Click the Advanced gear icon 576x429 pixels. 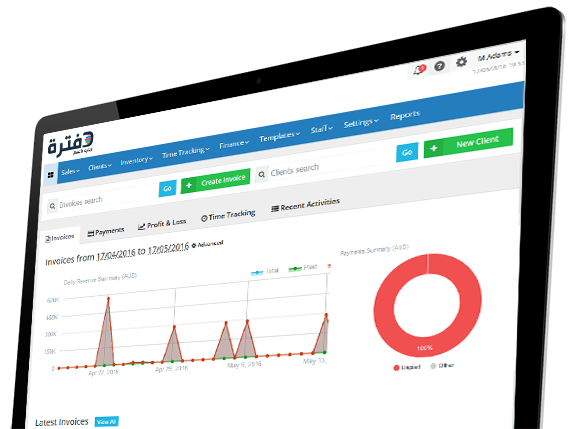(x=194, y=245)
